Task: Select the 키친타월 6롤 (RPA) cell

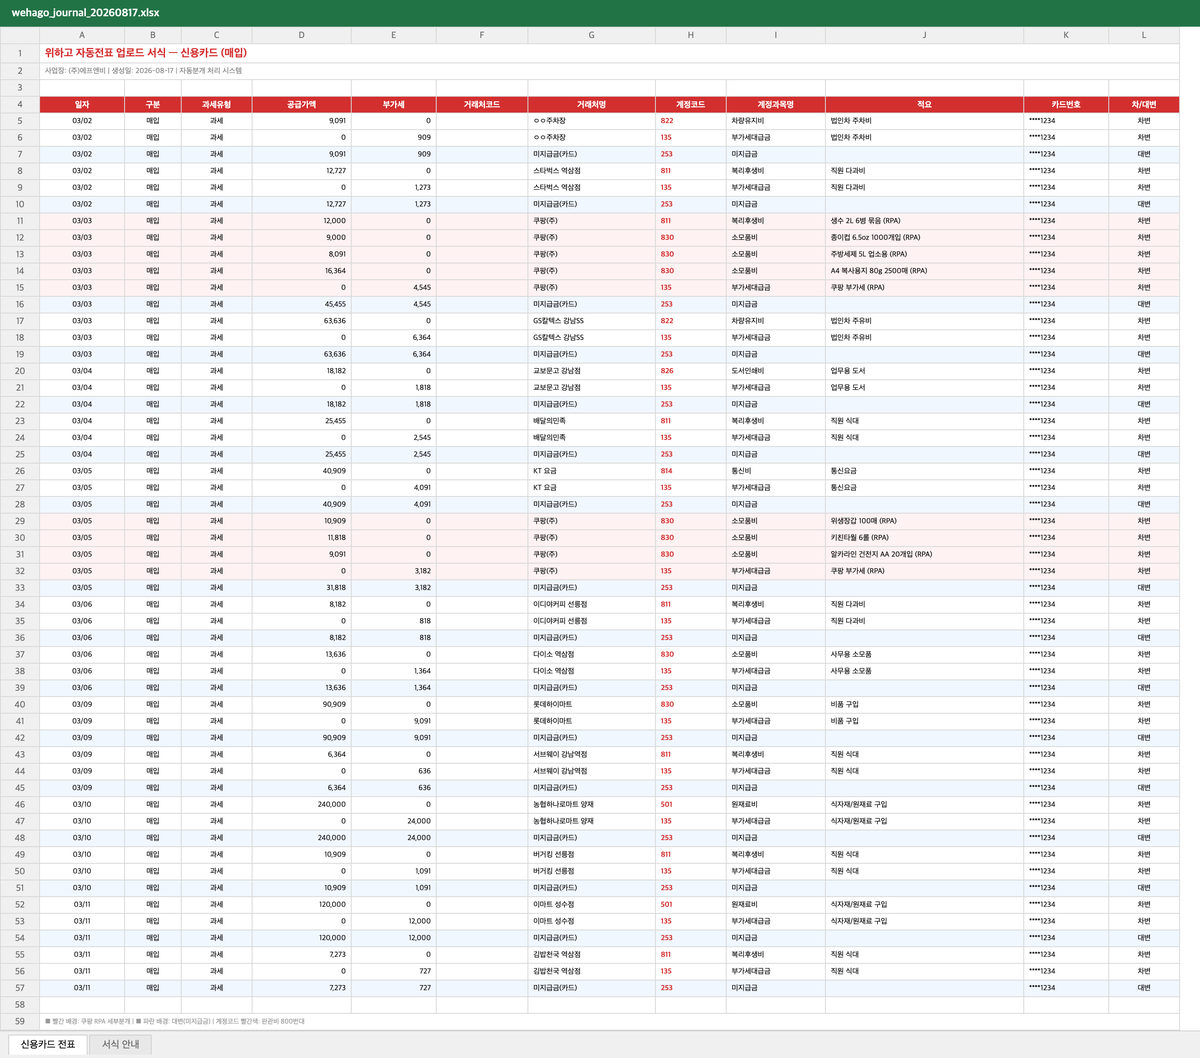Action: [x=924, y=538]
